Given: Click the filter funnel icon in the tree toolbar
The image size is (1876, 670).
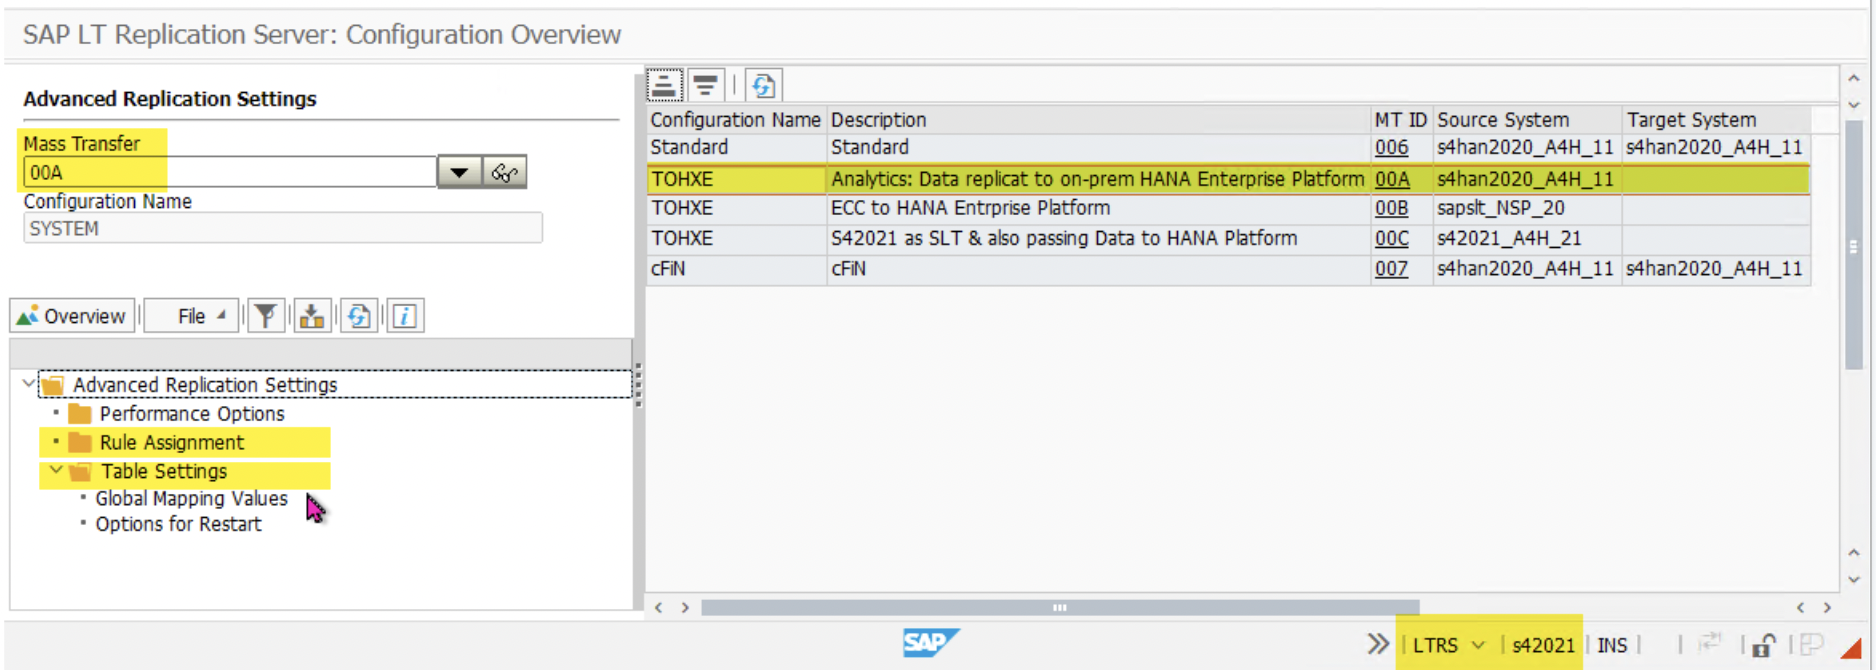Looking at the screenshot, I should tap(266, 316).
